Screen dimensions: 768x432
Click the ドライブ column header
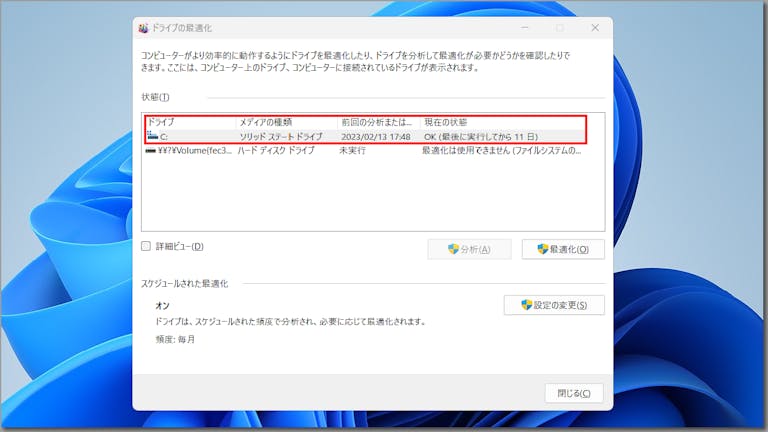point(191,122)
